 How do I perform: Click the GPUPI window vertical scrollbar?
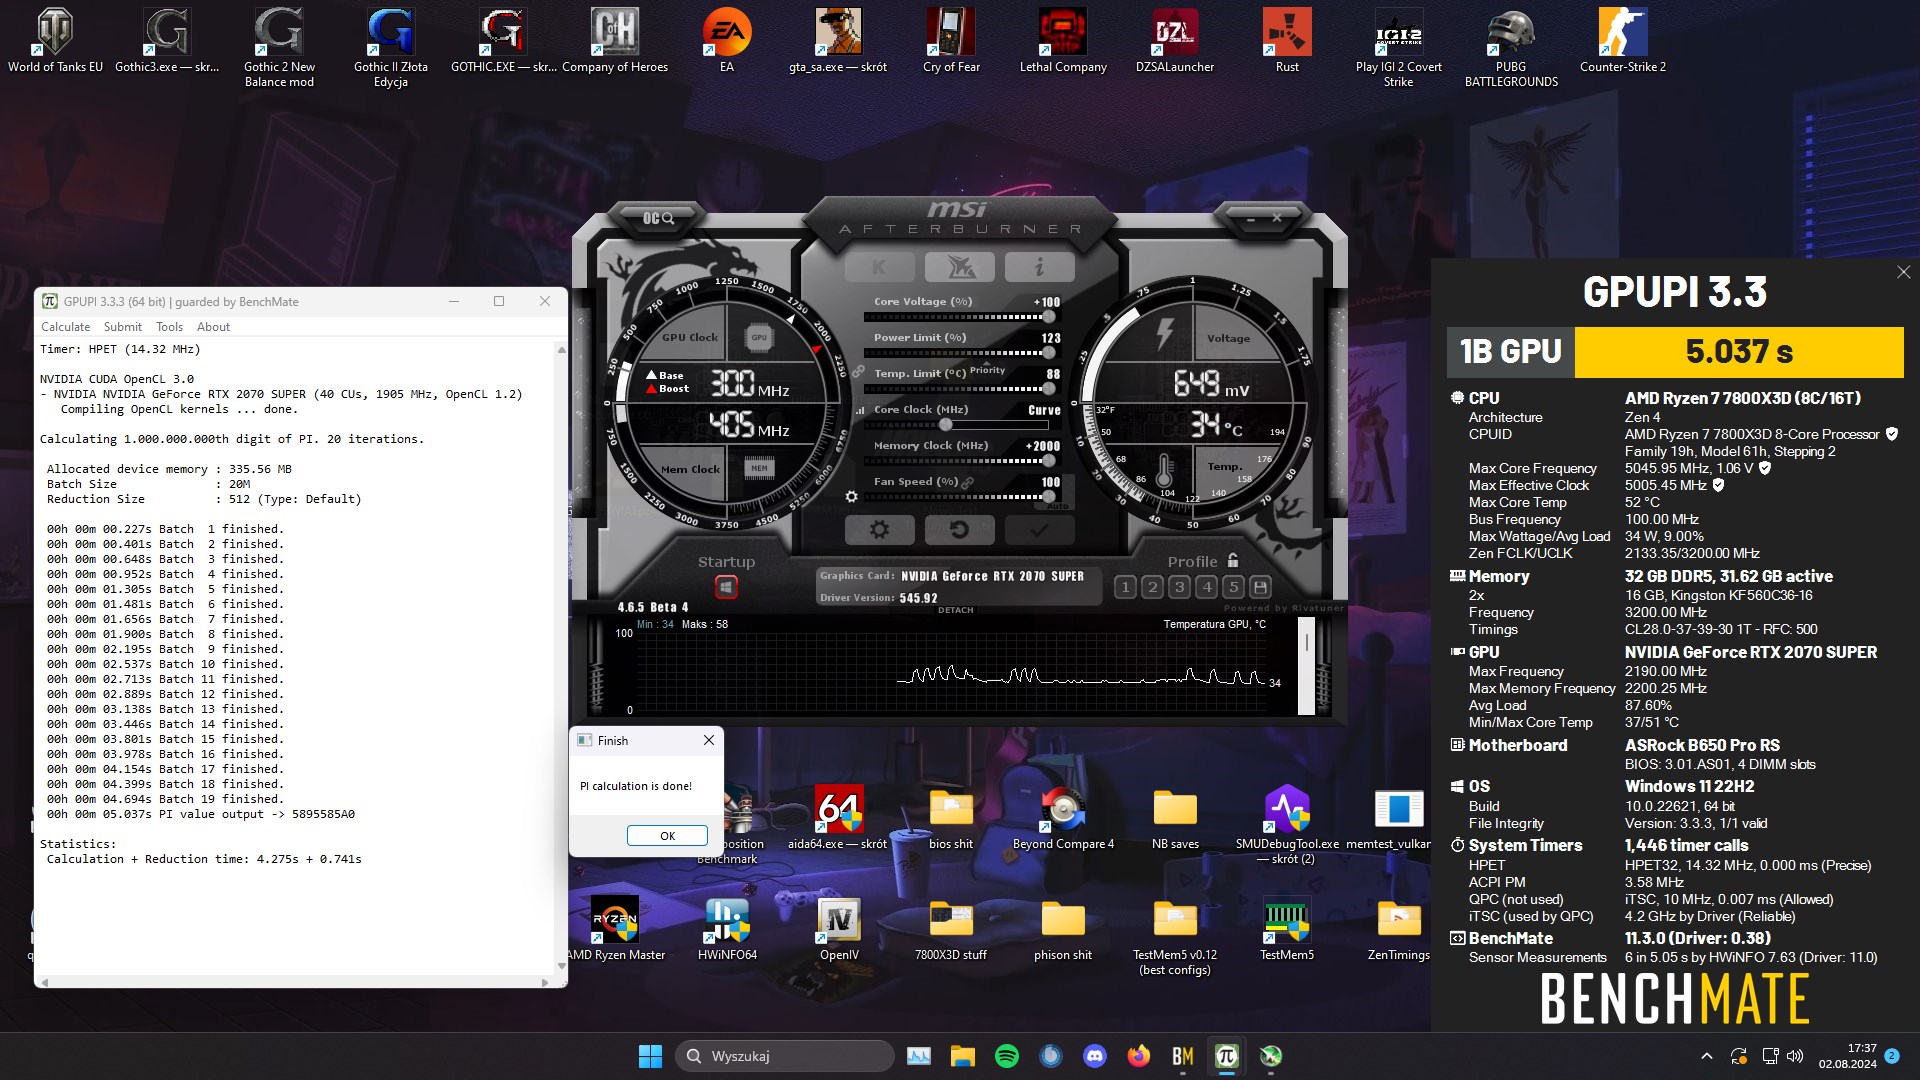561,657
